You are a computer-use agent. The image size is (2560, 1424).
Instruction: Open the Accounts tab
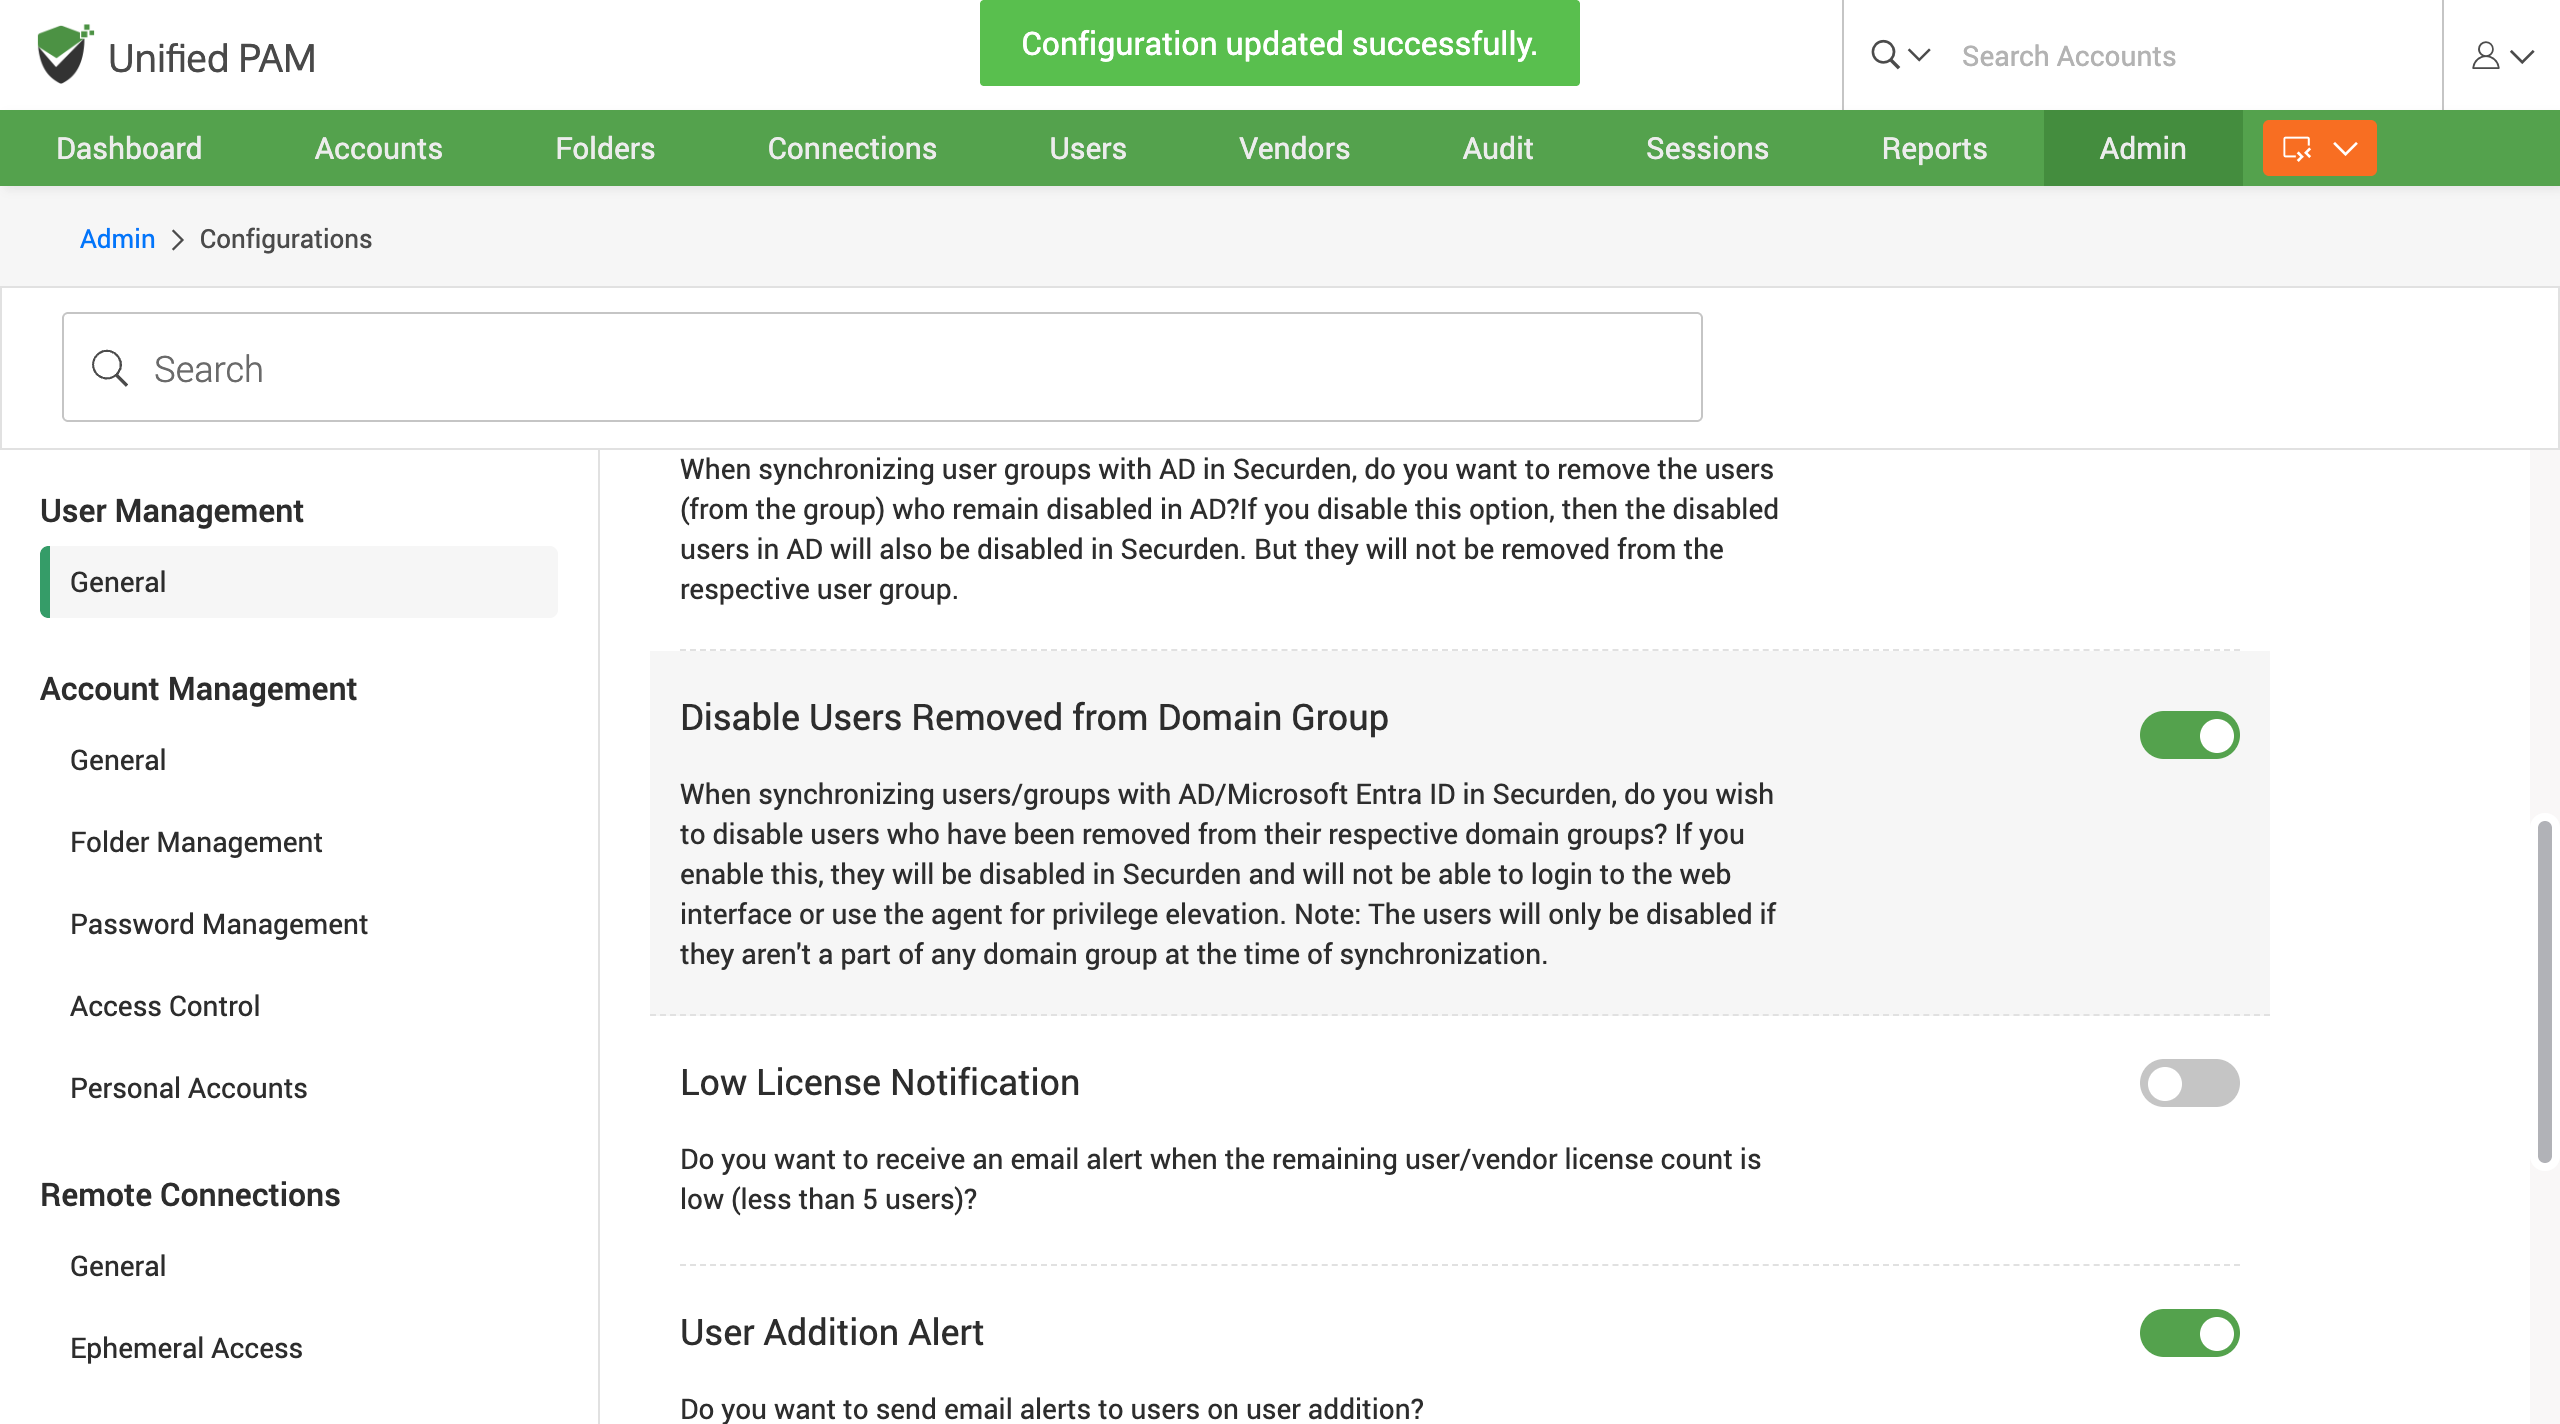[378, 148]
